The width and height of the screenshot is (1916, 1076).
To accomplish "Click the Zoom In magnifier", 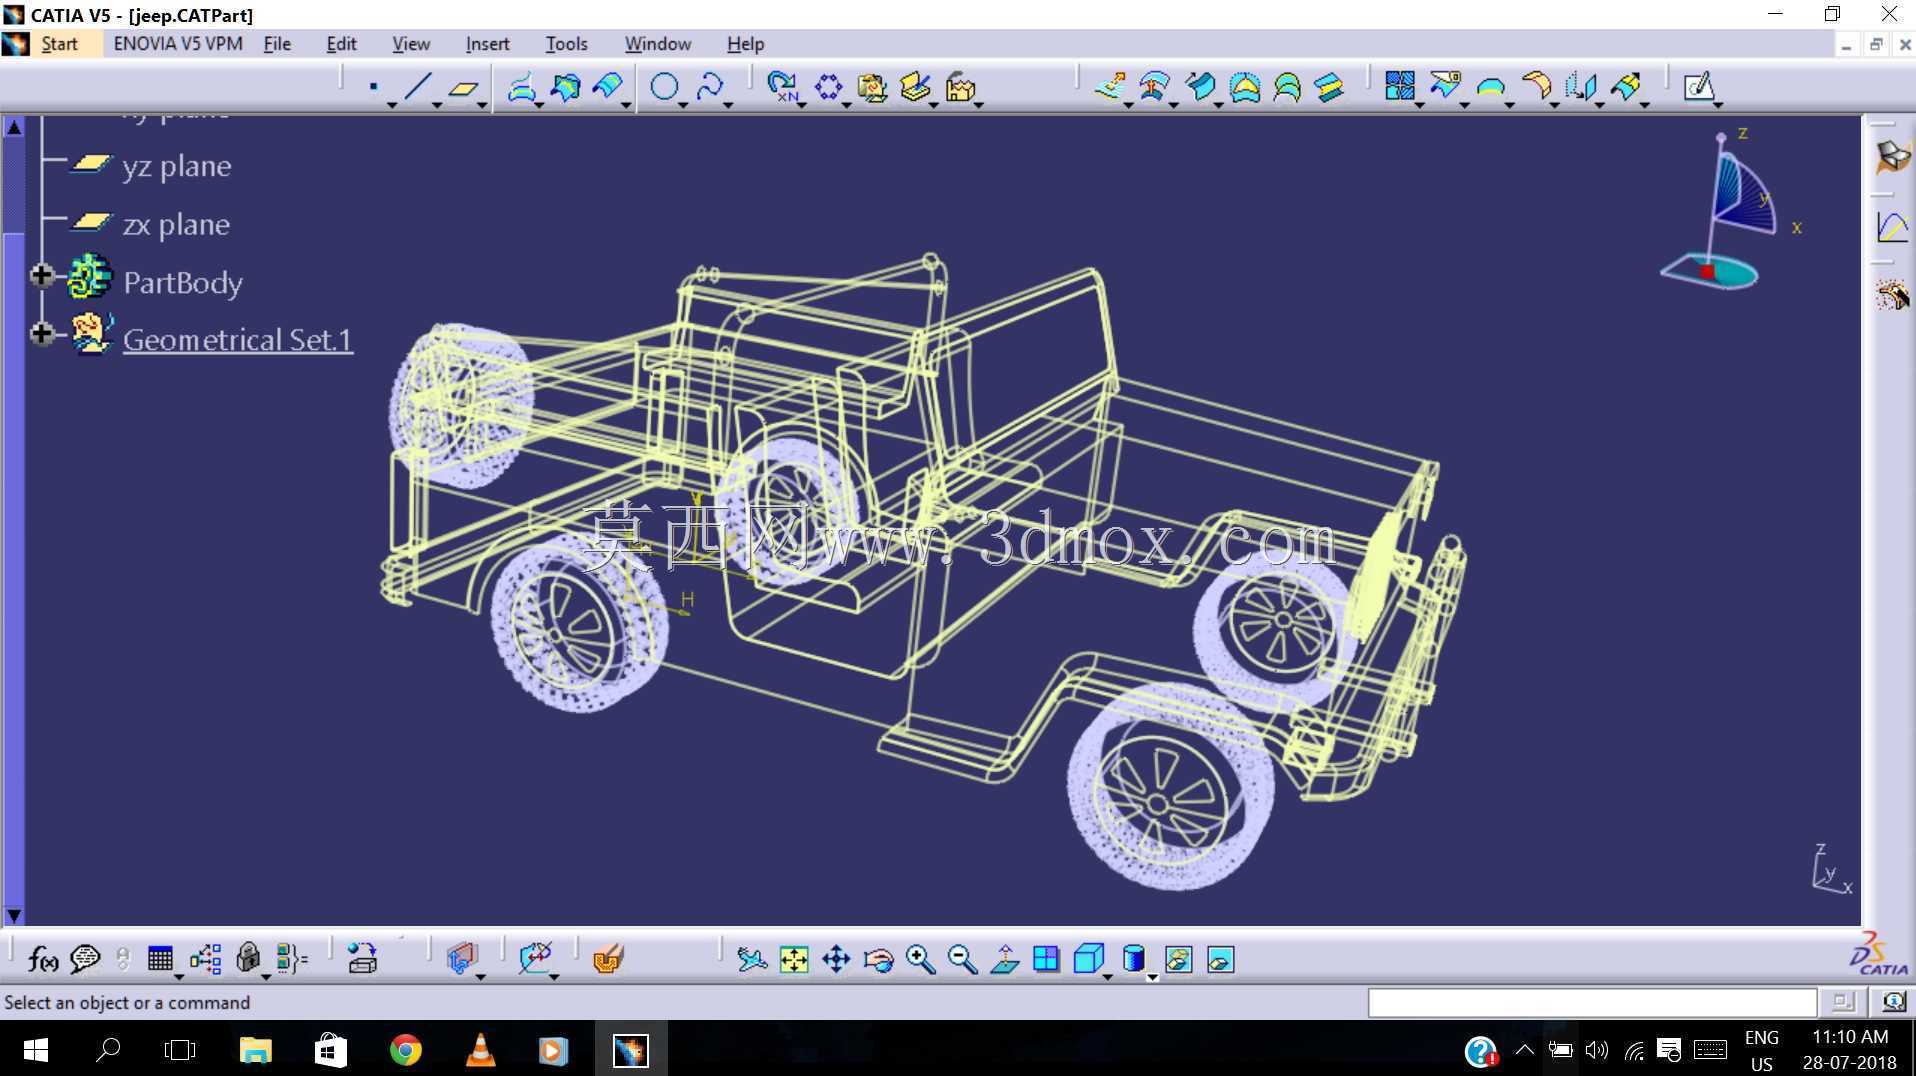I will pyautogui.click(x=920, y=960).
